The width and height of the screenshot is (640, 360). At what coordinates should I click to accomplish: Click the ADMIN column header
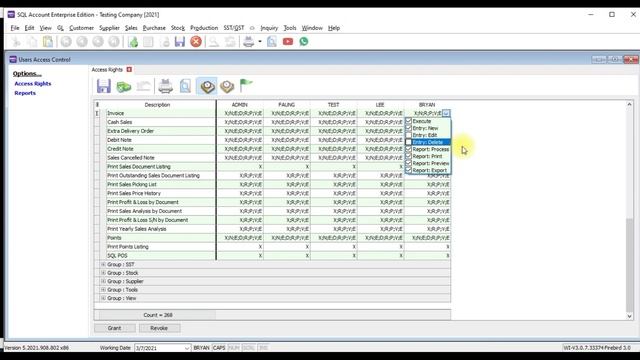tap(240, 105)
